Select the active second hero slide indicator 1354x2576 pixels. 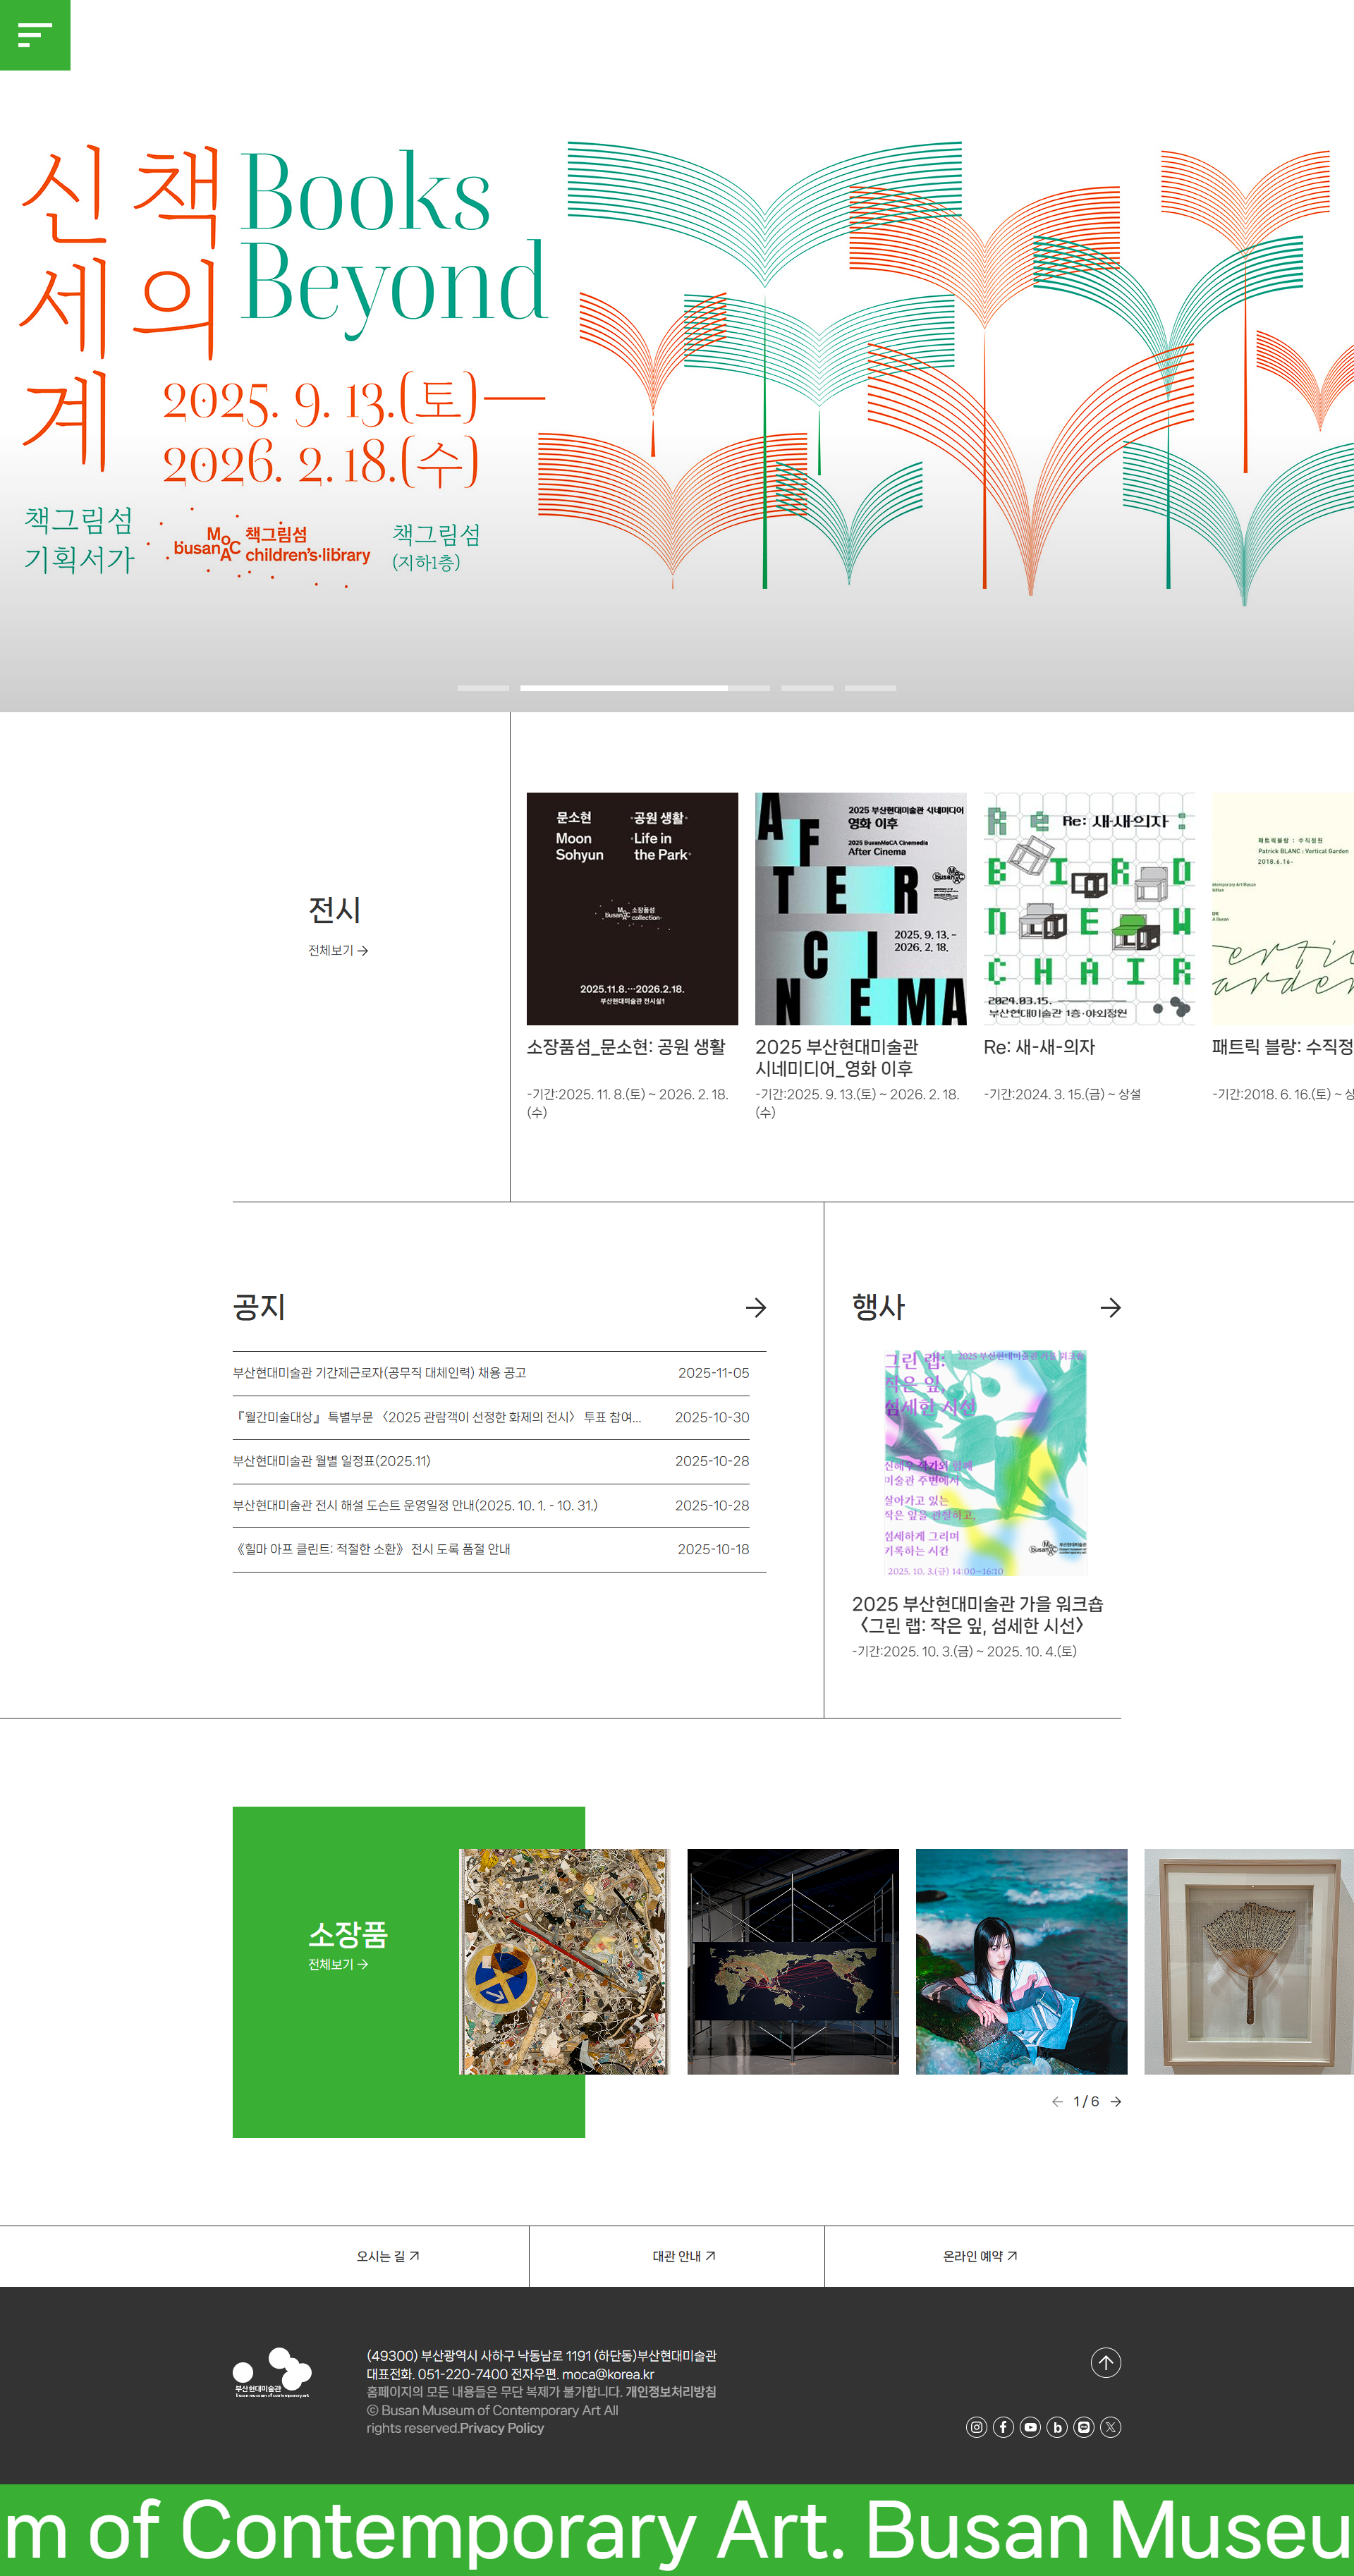coord(645,688)
